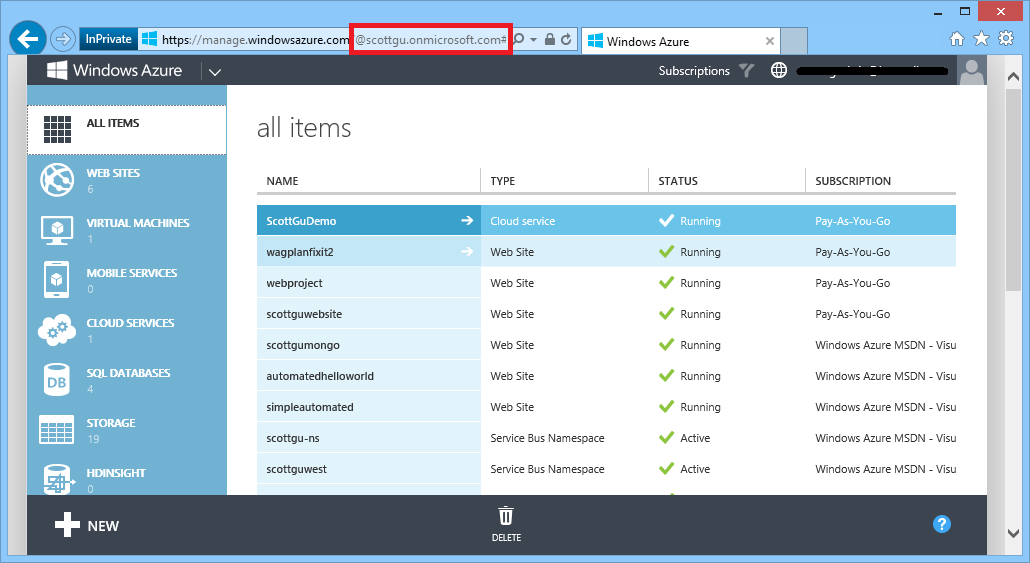Image resolution: width=1030 pixels, height=563 pixels.
Task: Sort by the NAME column header
Action: 282,181
